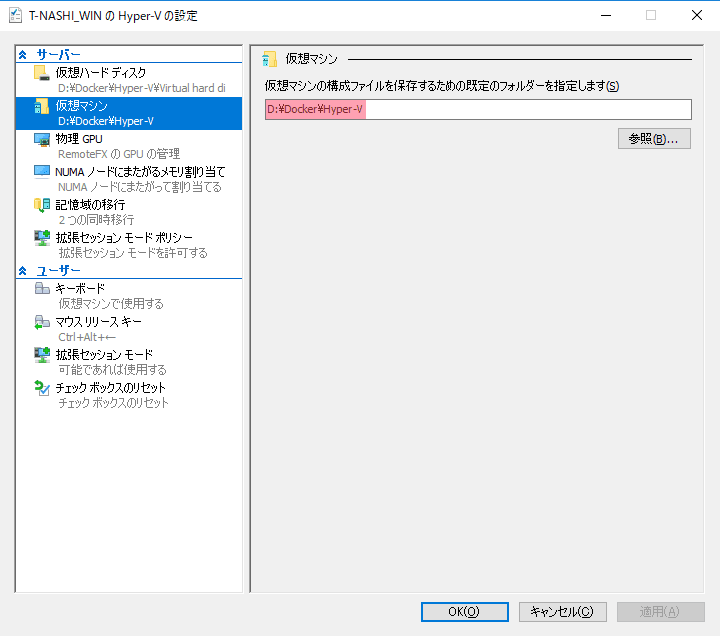
Task: Collapse the サーバー section
Action: (22, 55)
